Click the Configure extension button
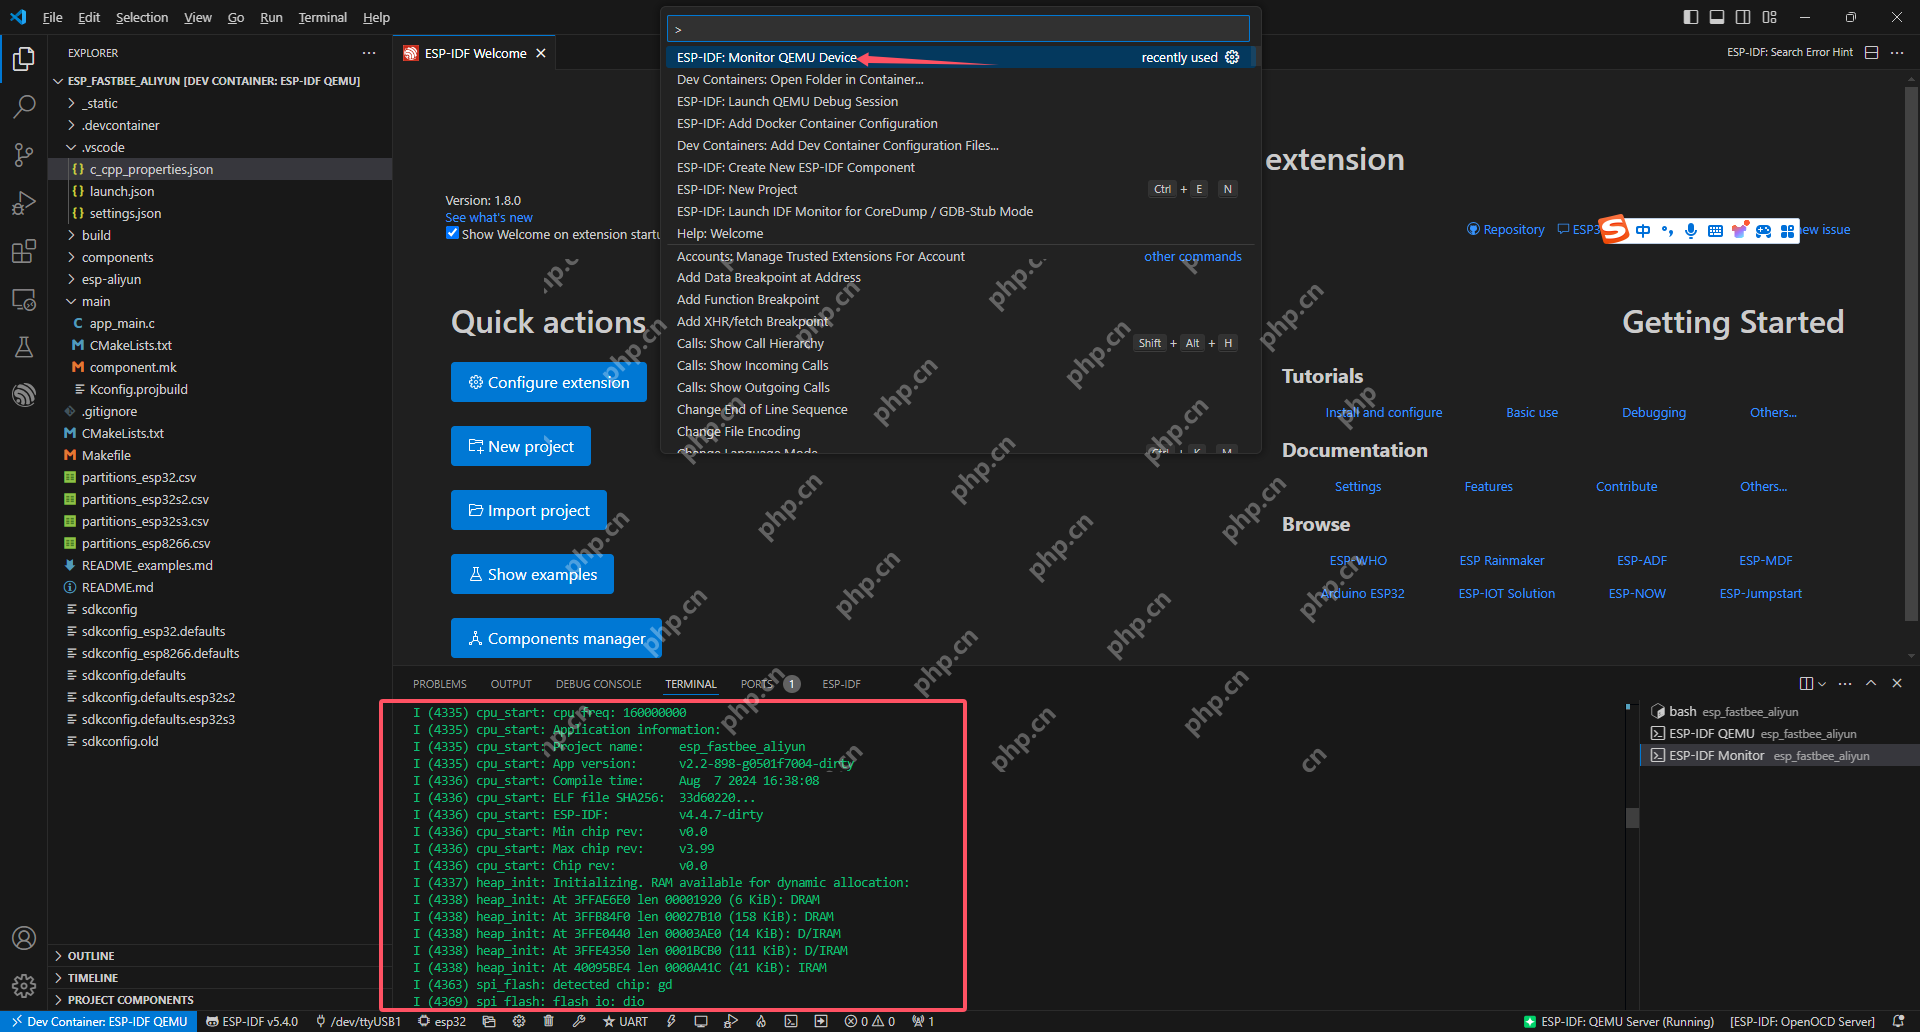 [548, 381]
